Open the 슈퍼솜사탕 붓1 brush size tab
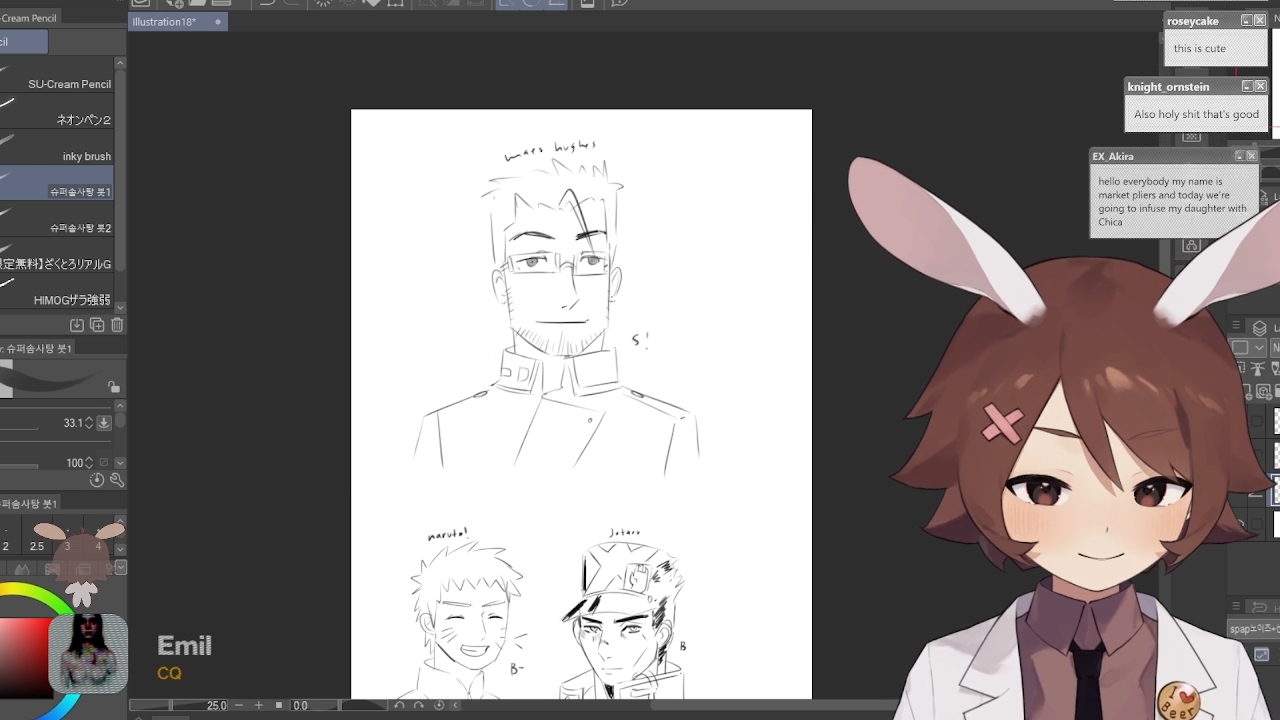 (30, 503)
